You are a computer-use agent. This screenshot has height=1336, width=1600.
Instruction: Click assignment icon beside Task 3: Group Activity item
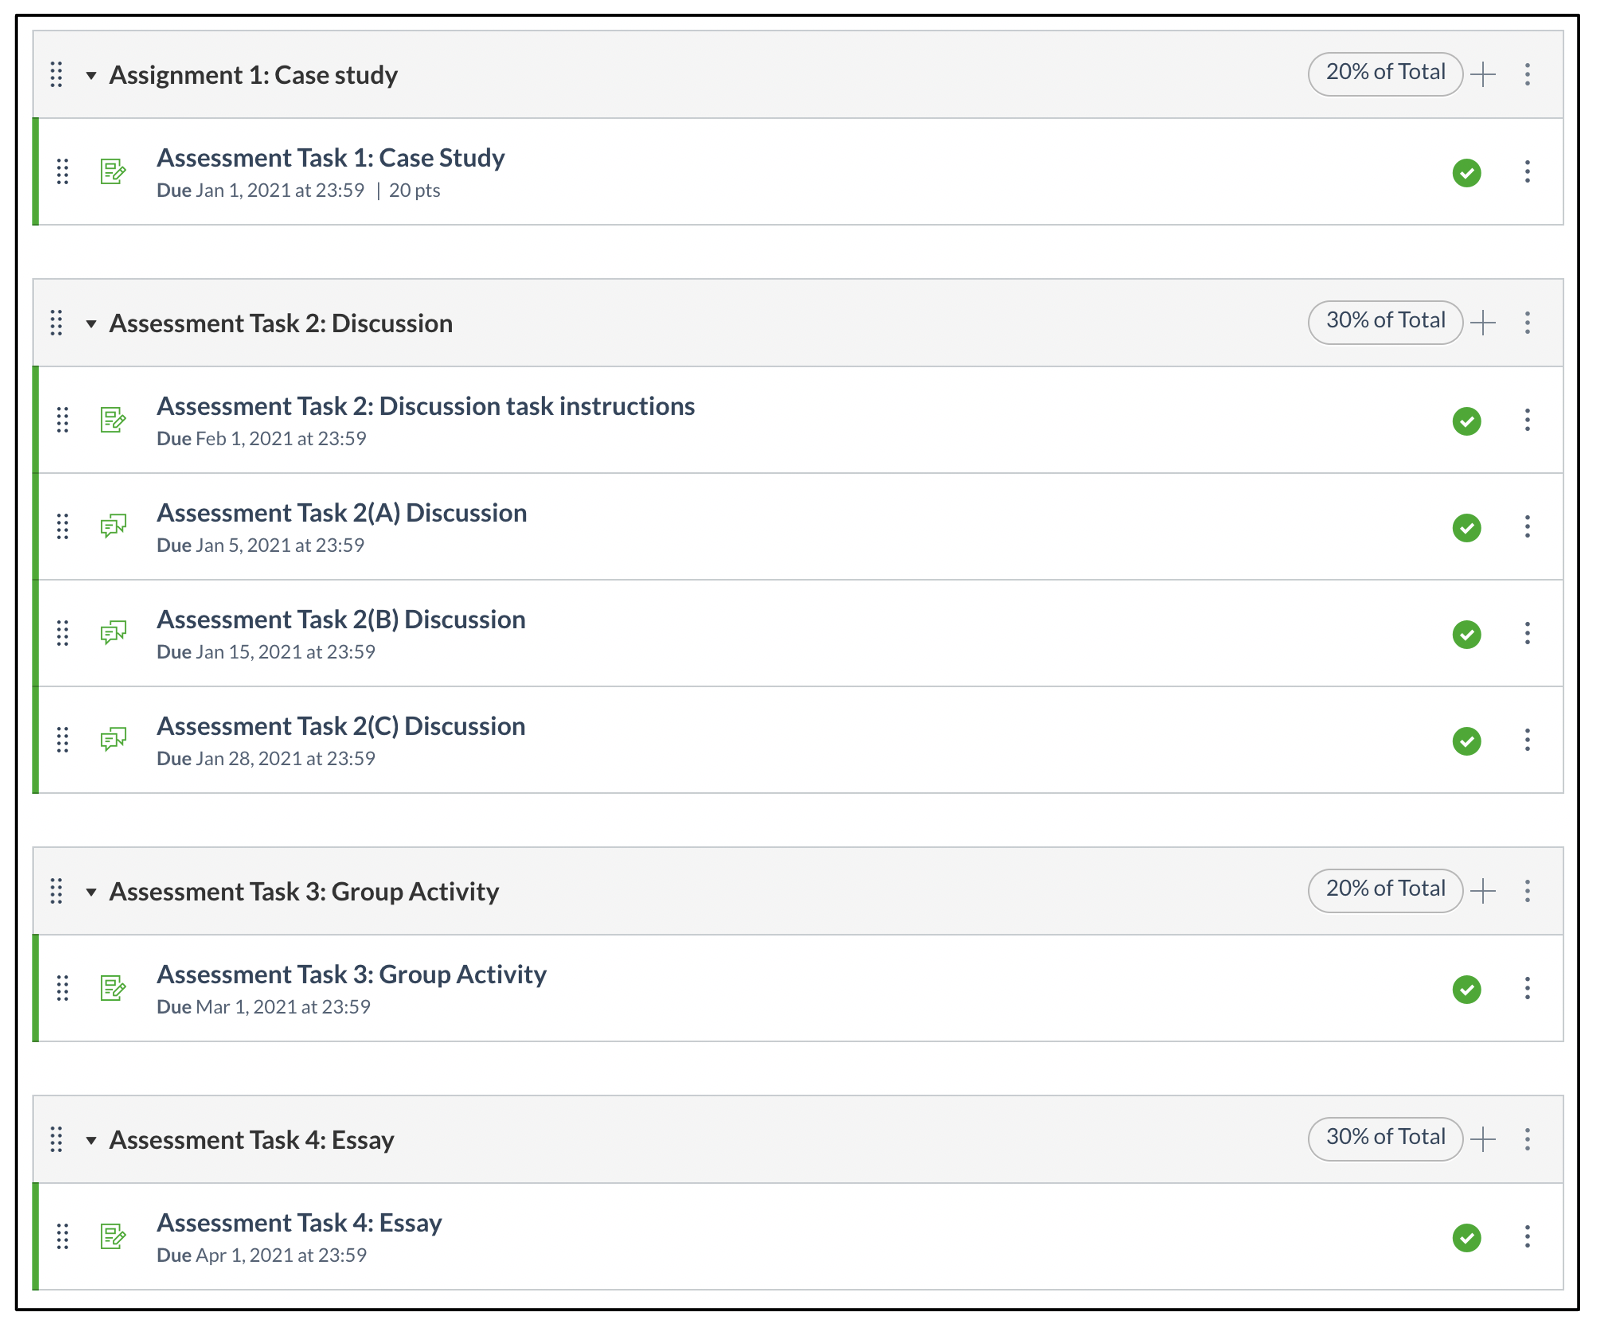pyautogui.click(x=113, y=988)
